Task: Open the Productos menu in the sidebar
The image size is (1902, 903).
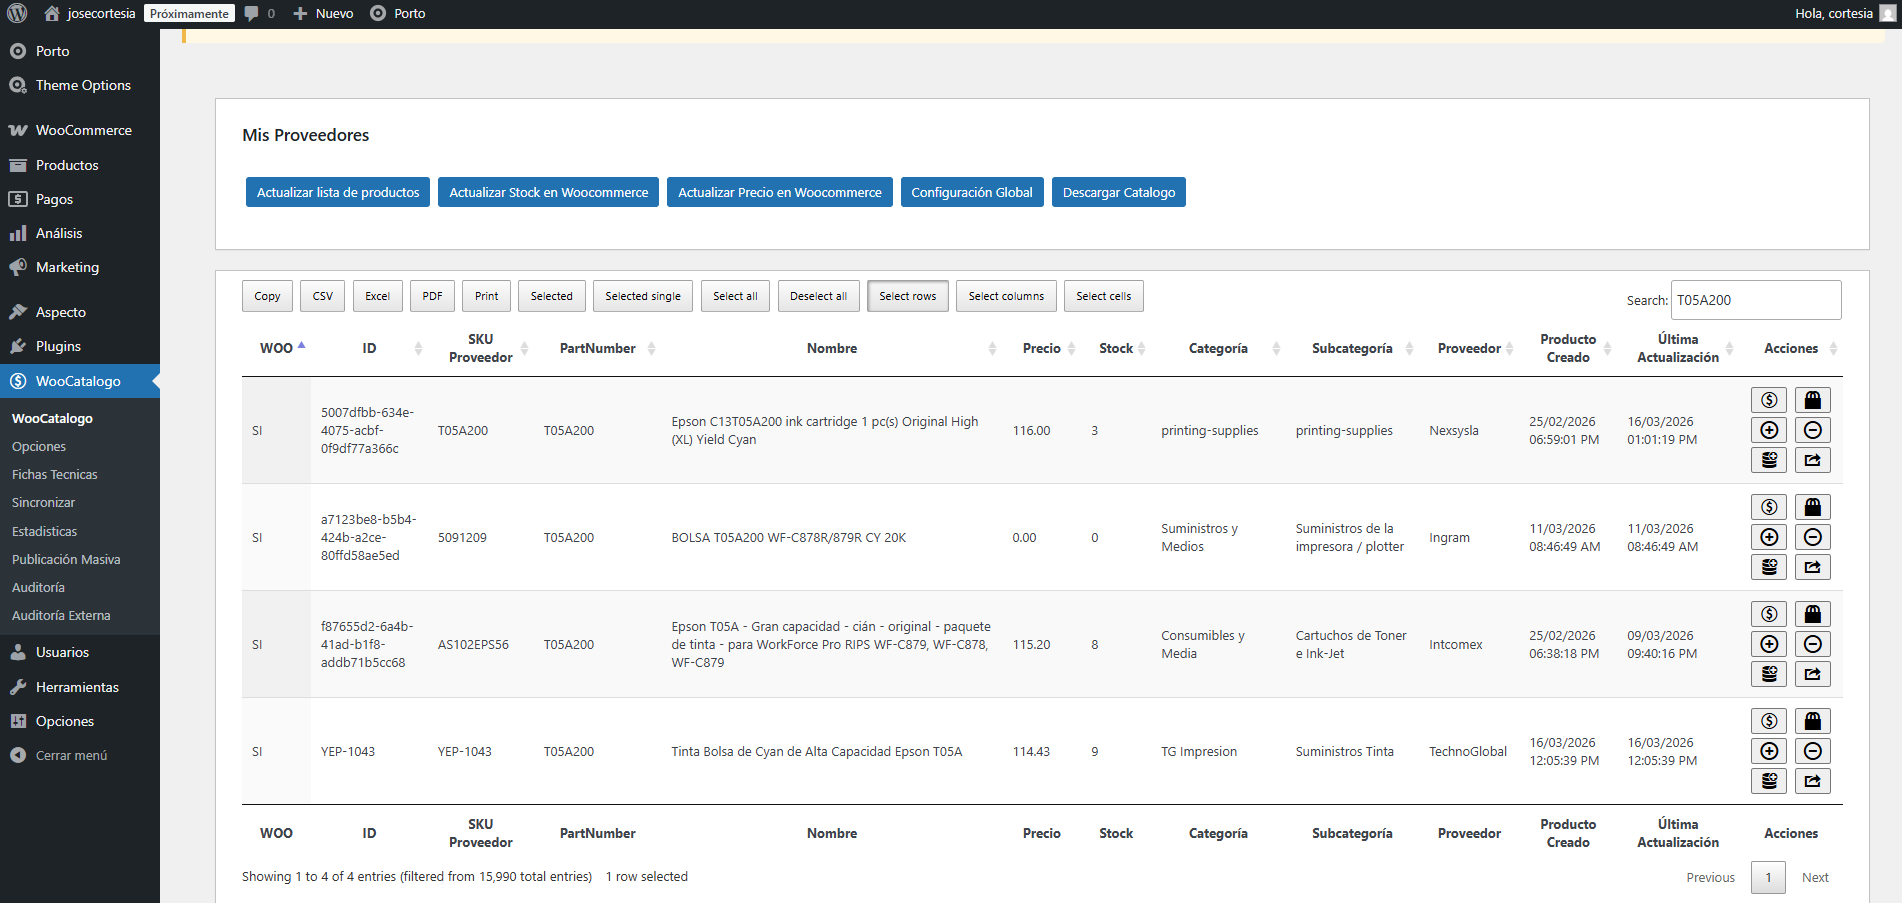Action: (x=67, y=165)
